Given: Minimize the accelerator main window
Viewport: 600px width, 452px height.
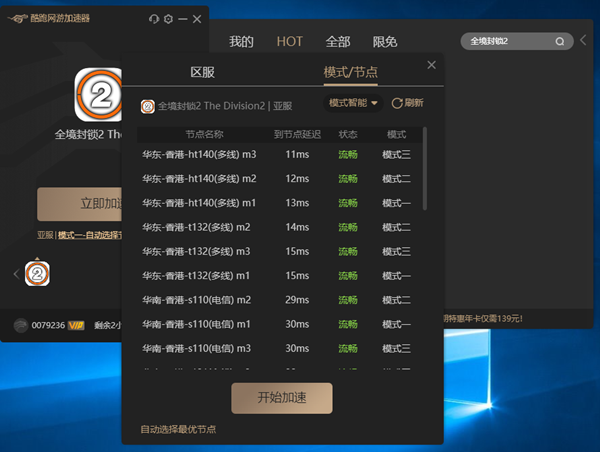Looking at the screenshot, I should pos(183,19).
